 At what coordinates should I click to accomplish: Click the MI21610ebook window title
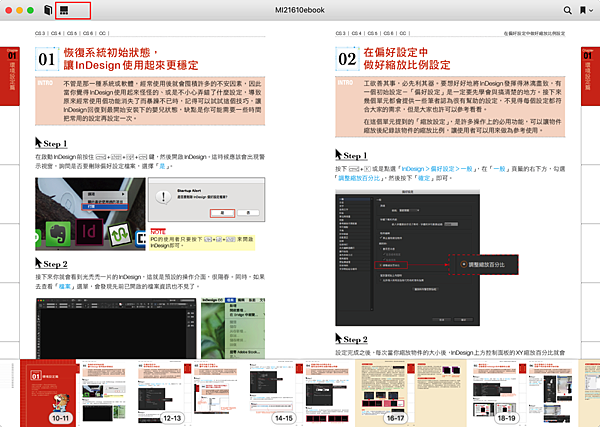[300, 10]
